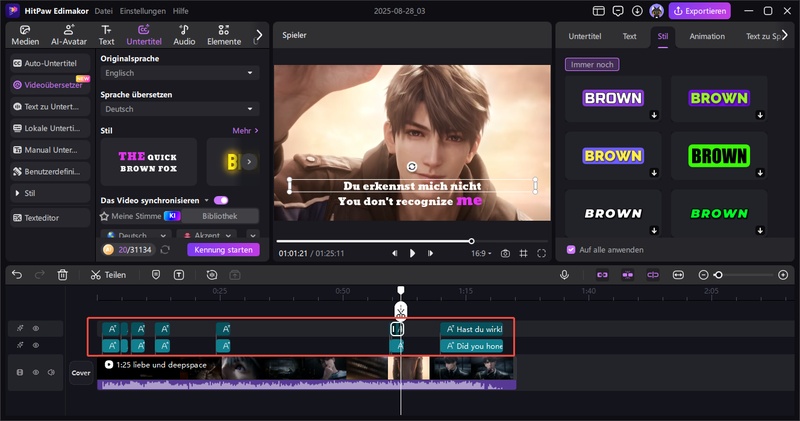This screenshot has width=800, height=421.
Task: Click Exportieren button
Action: 699,11
